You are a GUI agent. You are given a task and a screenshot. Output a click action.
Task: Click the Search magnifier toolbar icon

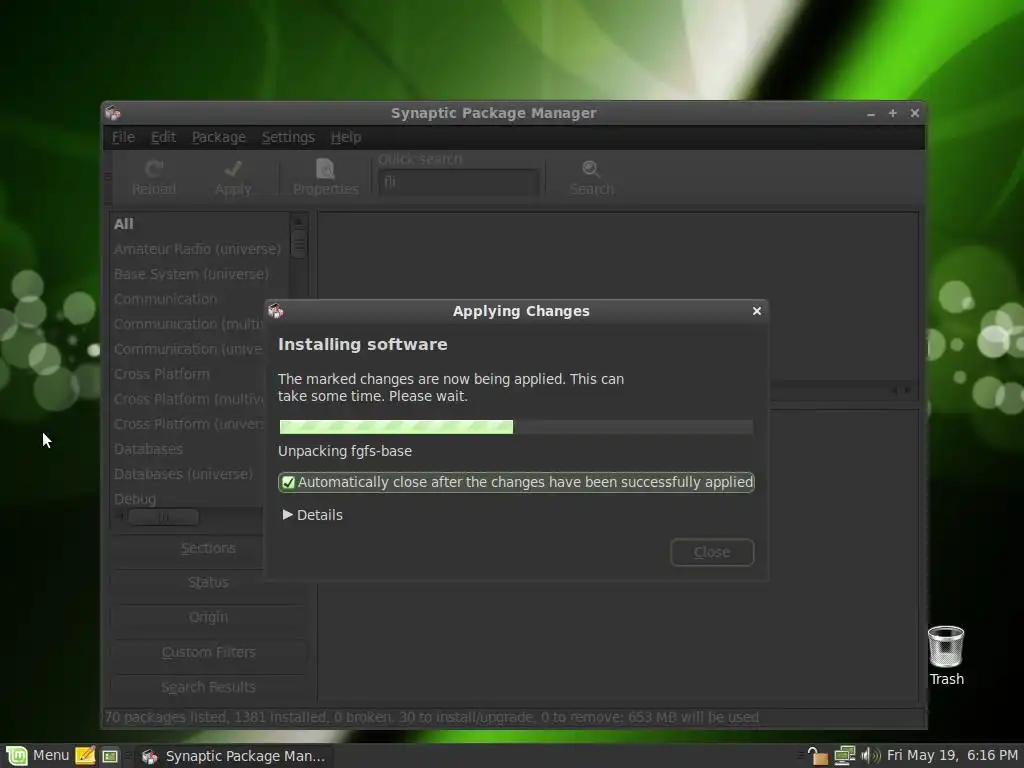coord(591,169)
